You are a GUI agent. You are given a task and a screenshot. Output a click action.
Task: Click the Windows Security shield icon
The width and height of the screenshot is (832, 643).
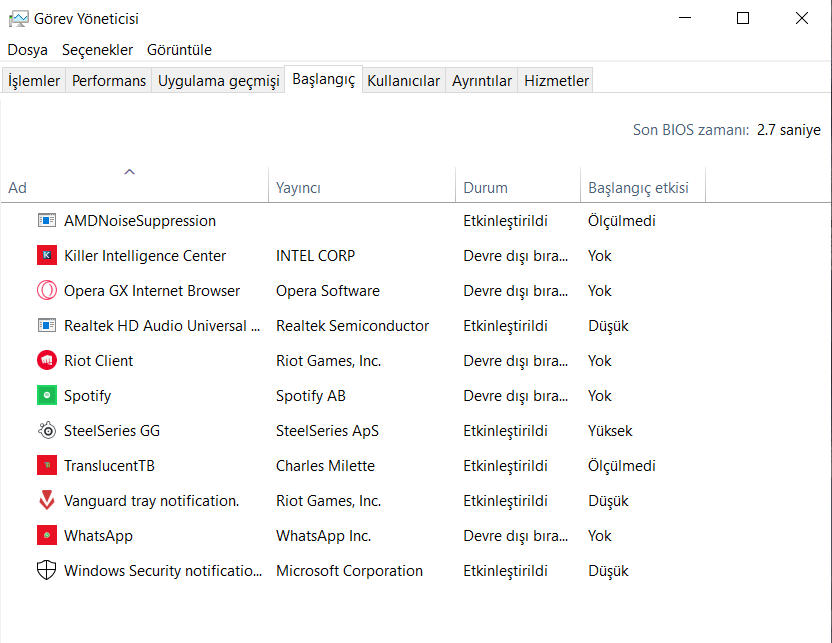coord(47,571)
